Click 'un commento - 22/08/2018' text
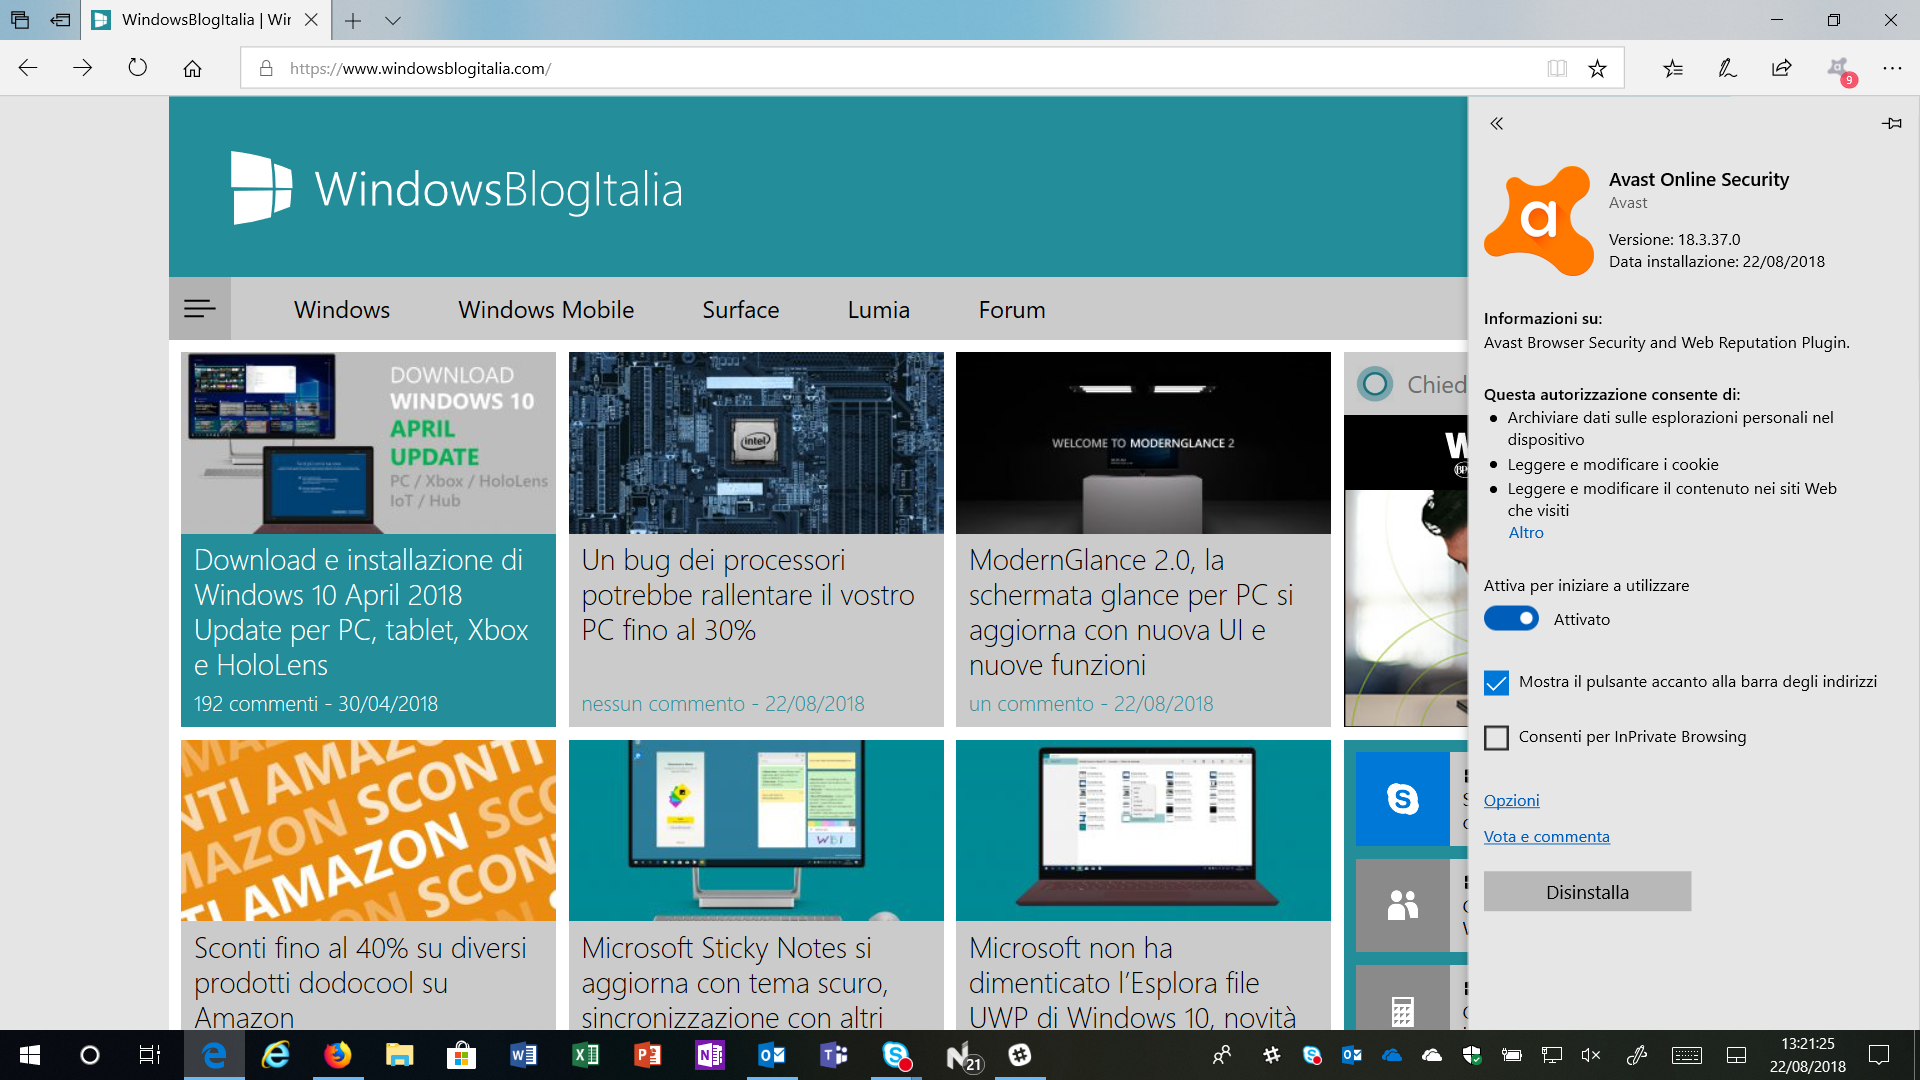This screenshot has width=1920, height=1080. (x=1091, y=704)
